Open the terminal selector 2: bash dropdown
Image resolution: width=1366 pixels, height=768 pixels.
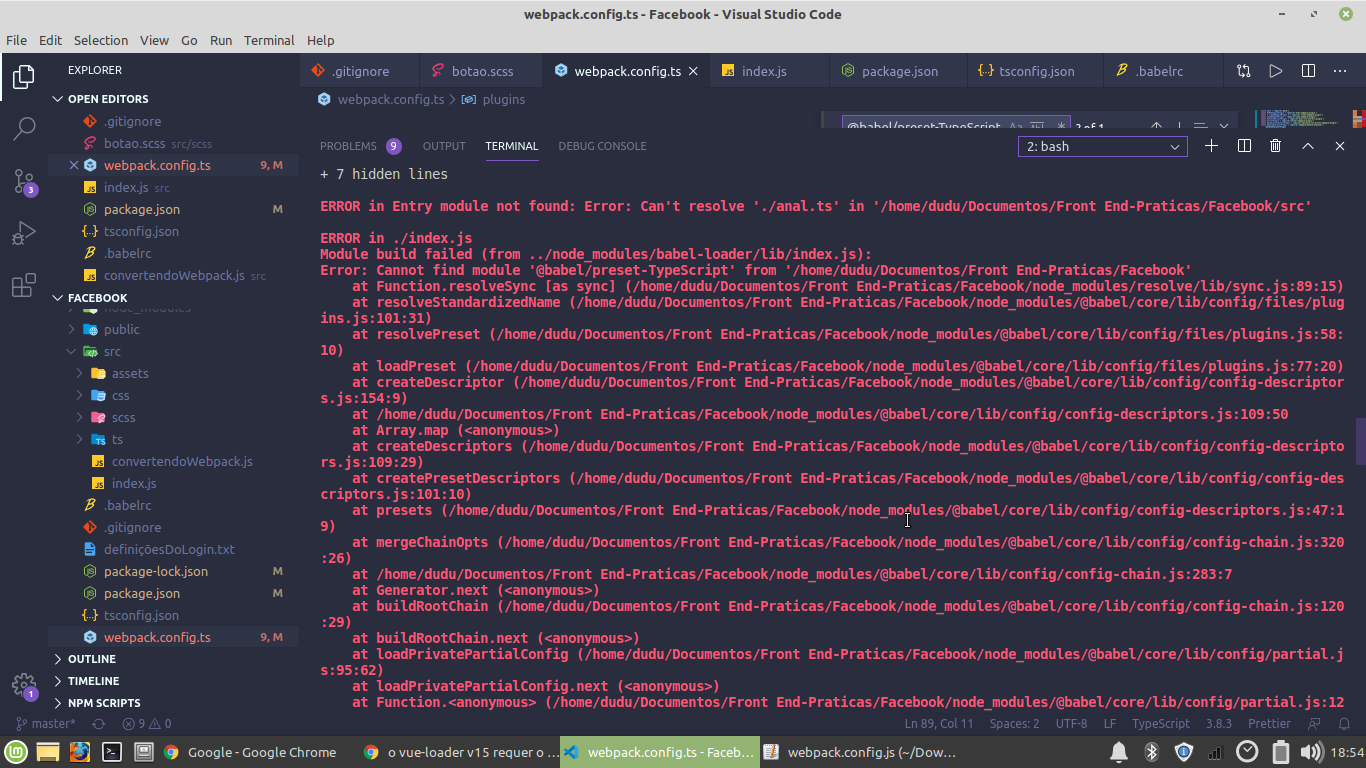(1103, 146)
